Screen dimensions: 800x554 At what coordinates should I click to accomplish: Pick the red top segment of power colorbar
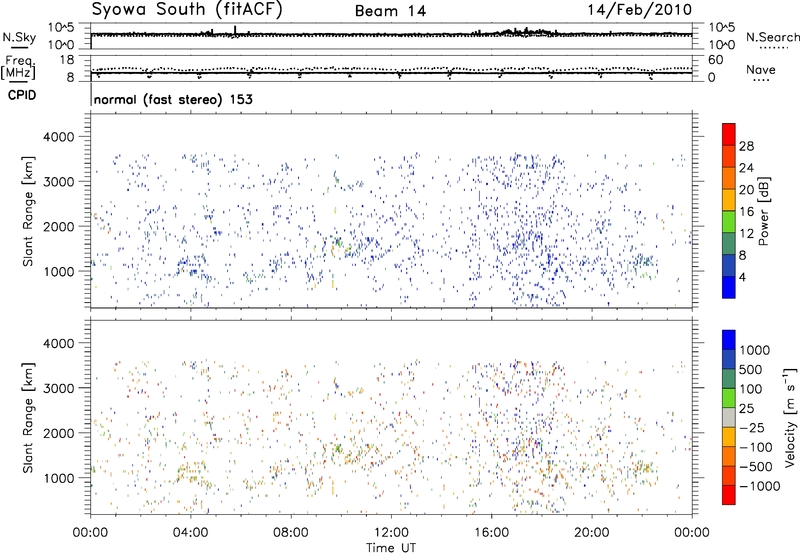(729, 135)
